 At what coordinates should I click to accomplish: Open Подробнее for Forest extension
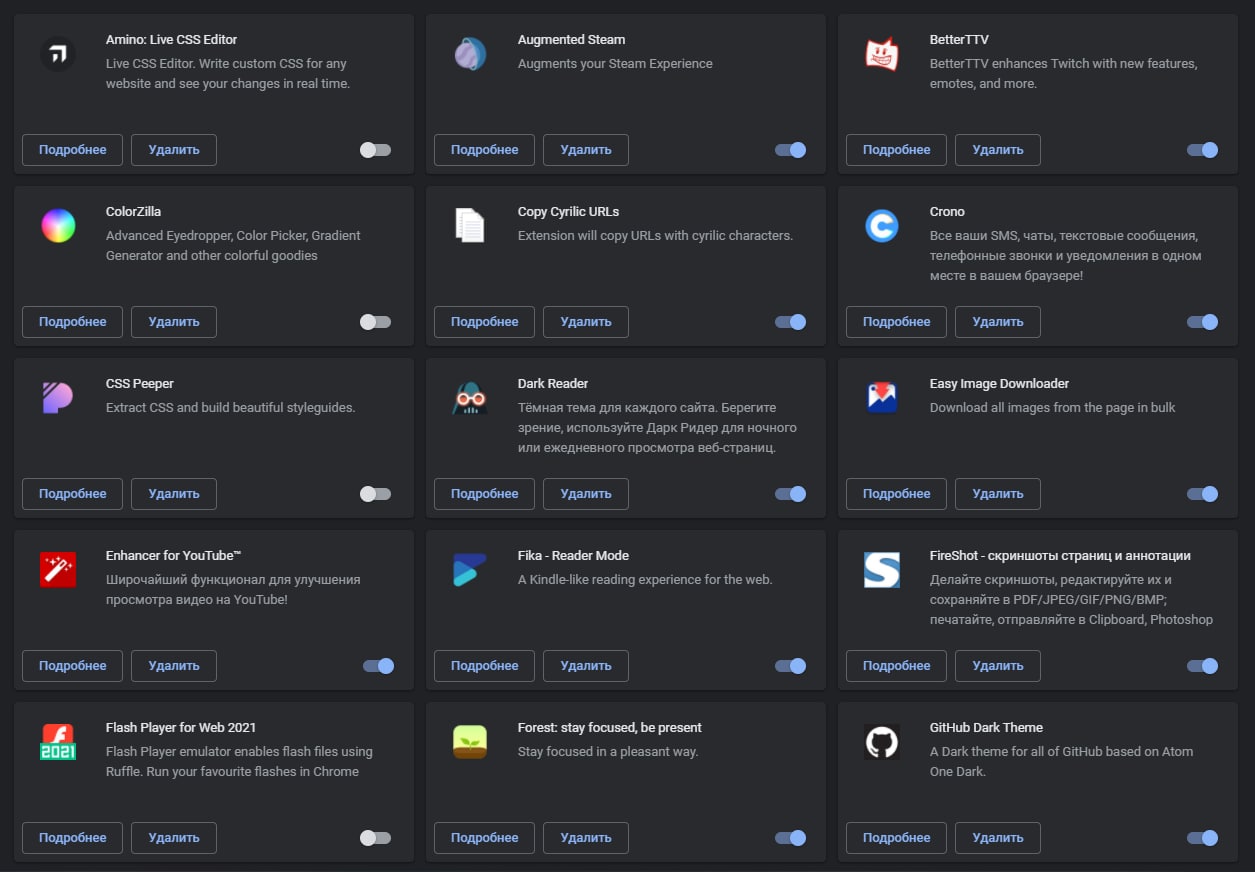(x=484, y=838)
